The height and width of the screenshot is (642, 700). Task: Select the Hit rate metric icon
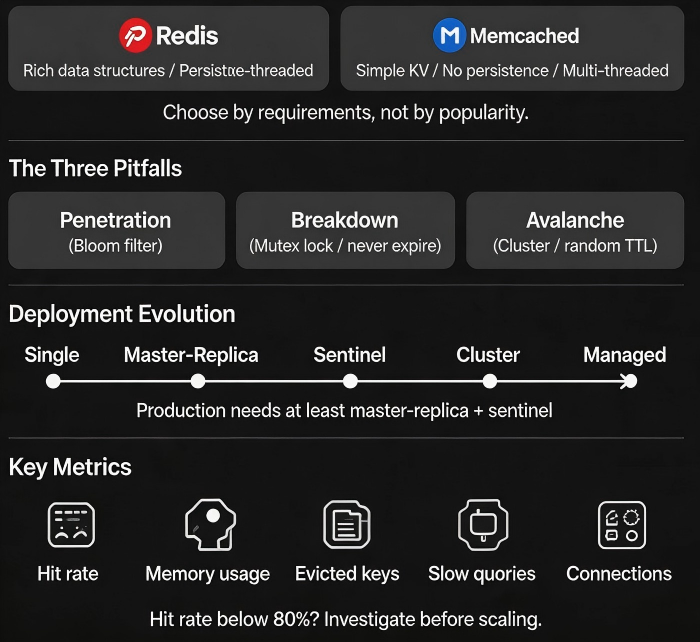71,525
